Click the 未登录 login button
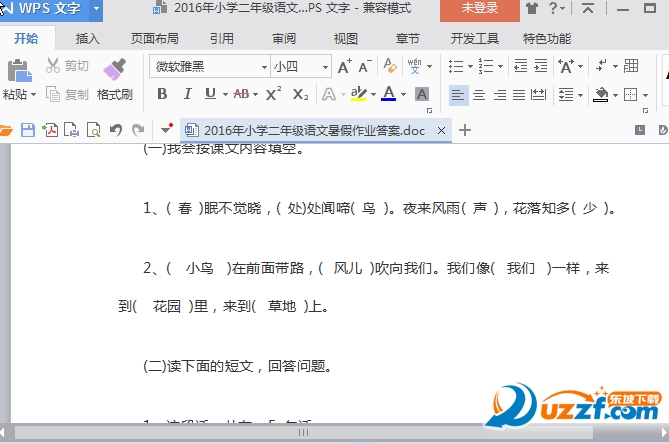Screen dimensions: 669x444 [x=480, y=9]
